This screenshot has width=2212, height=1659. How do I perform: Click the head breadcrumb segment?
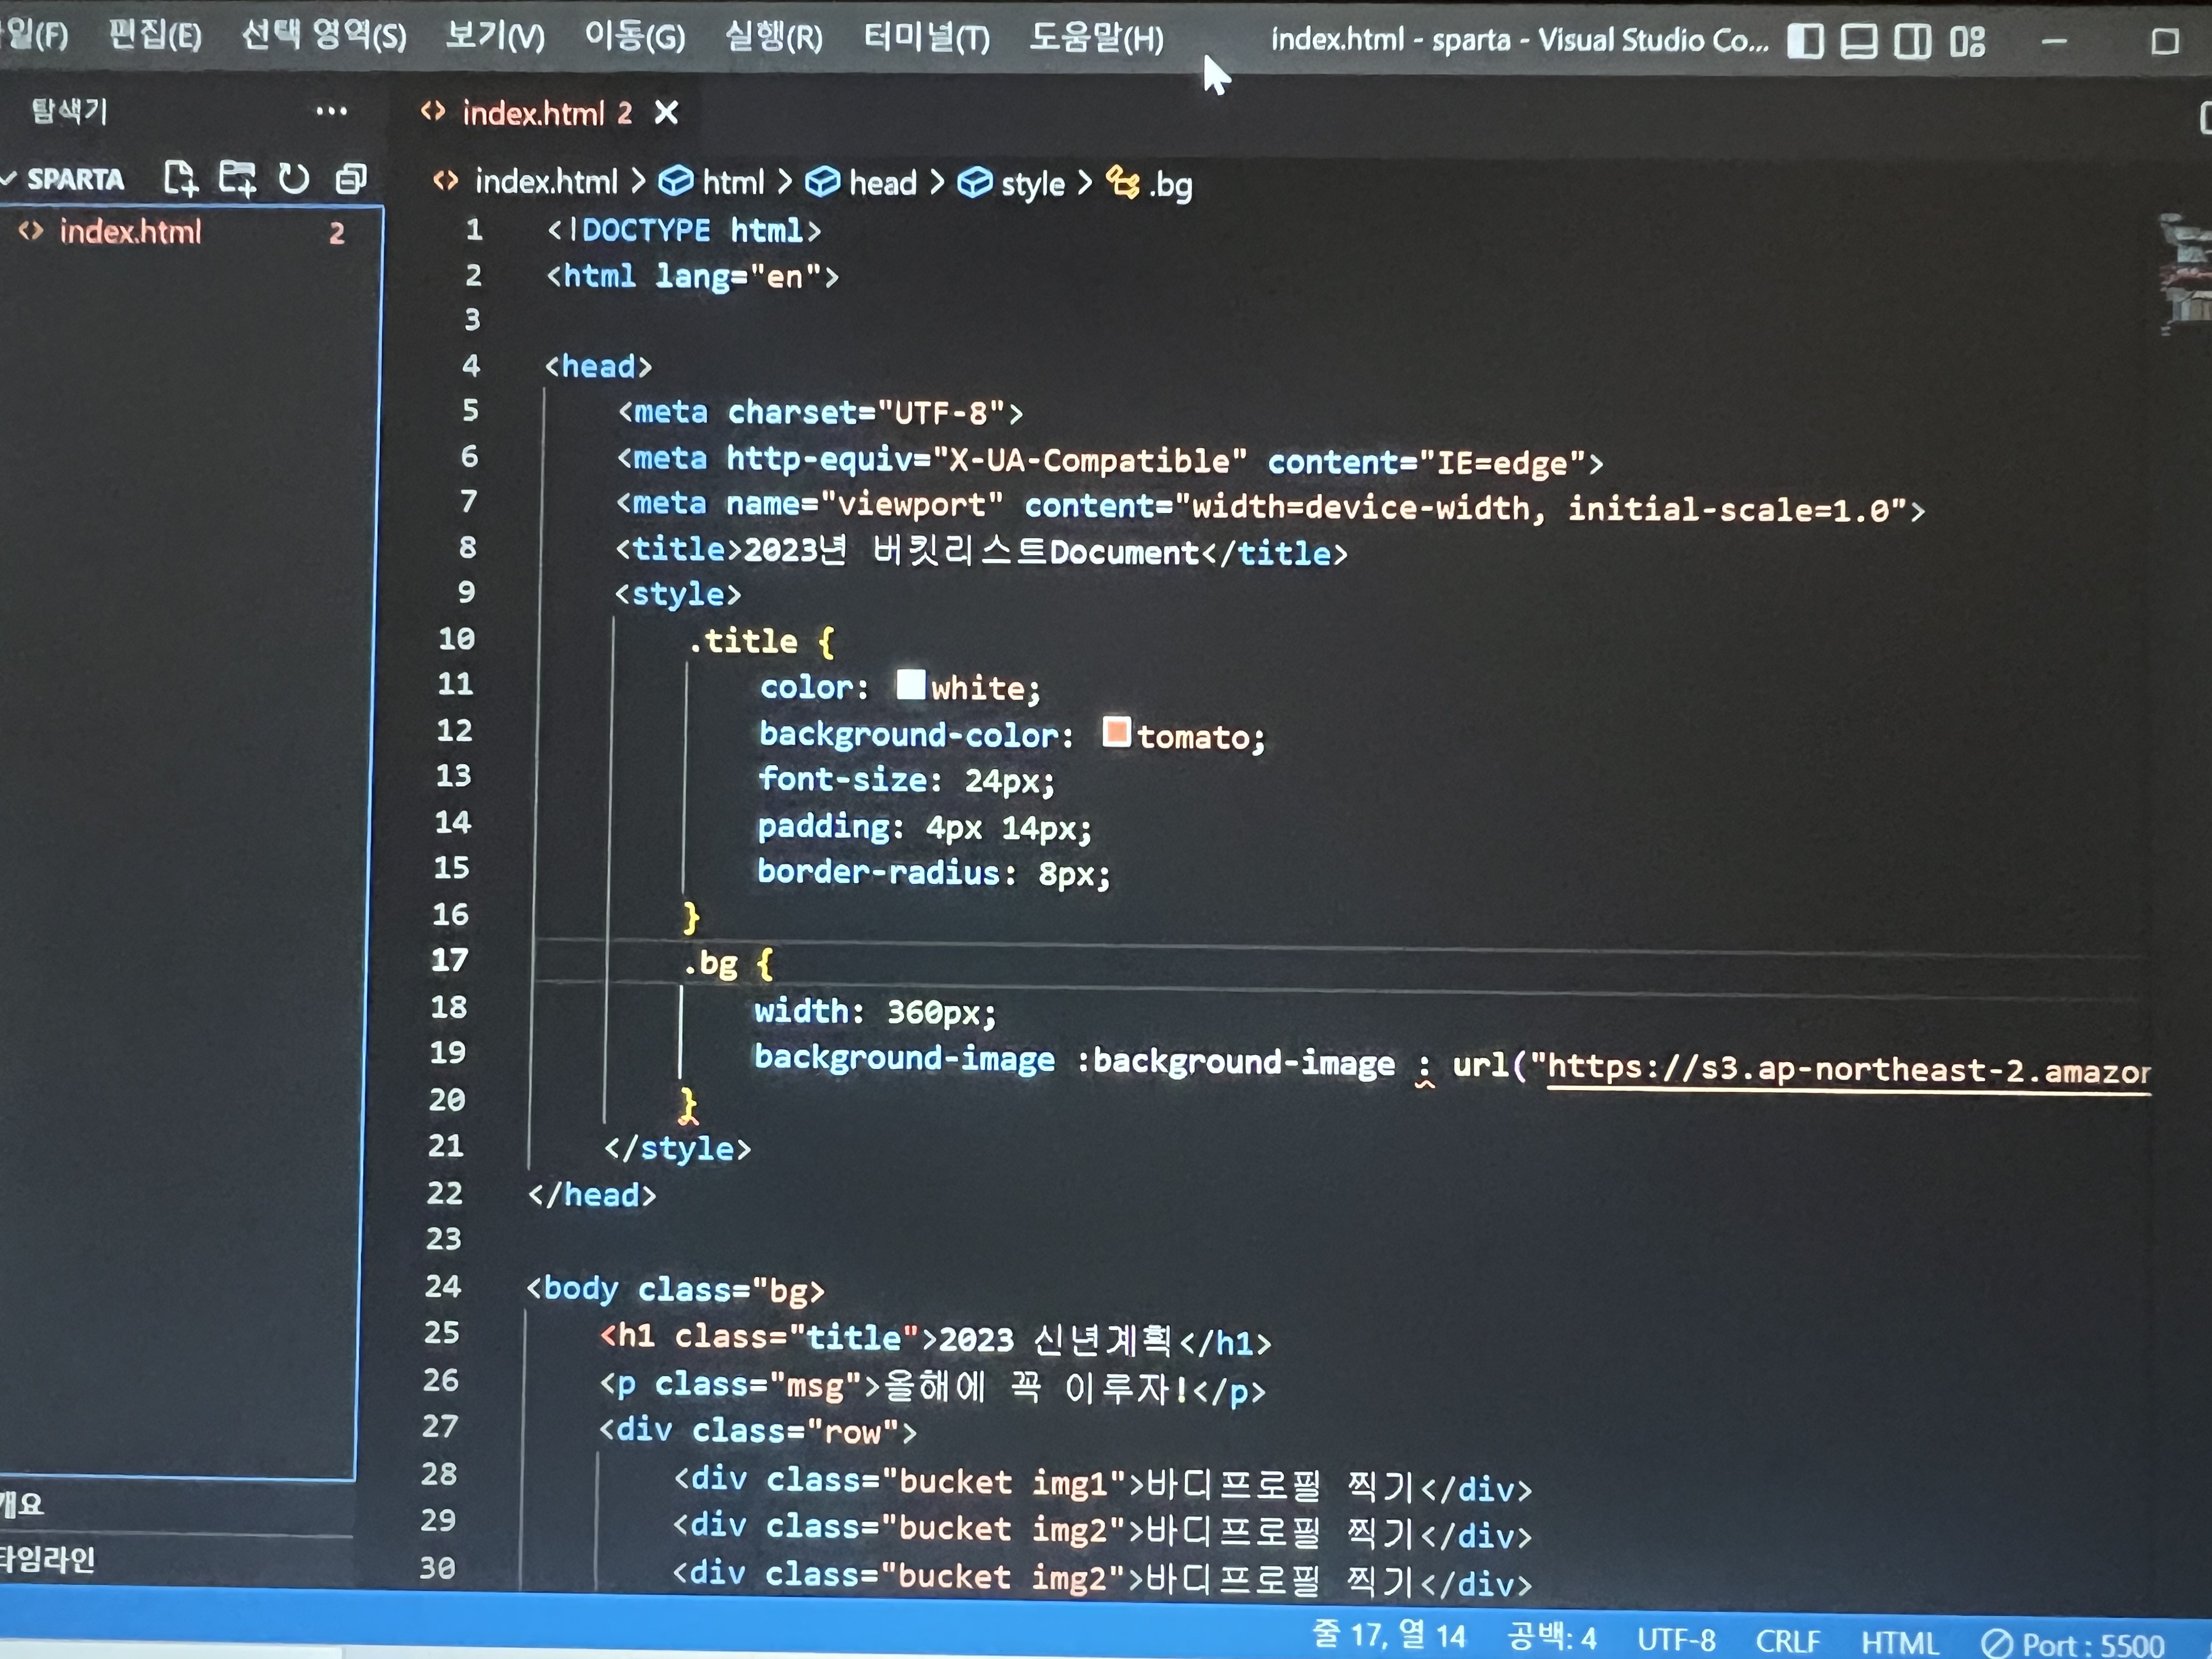[x=882, y=183]
